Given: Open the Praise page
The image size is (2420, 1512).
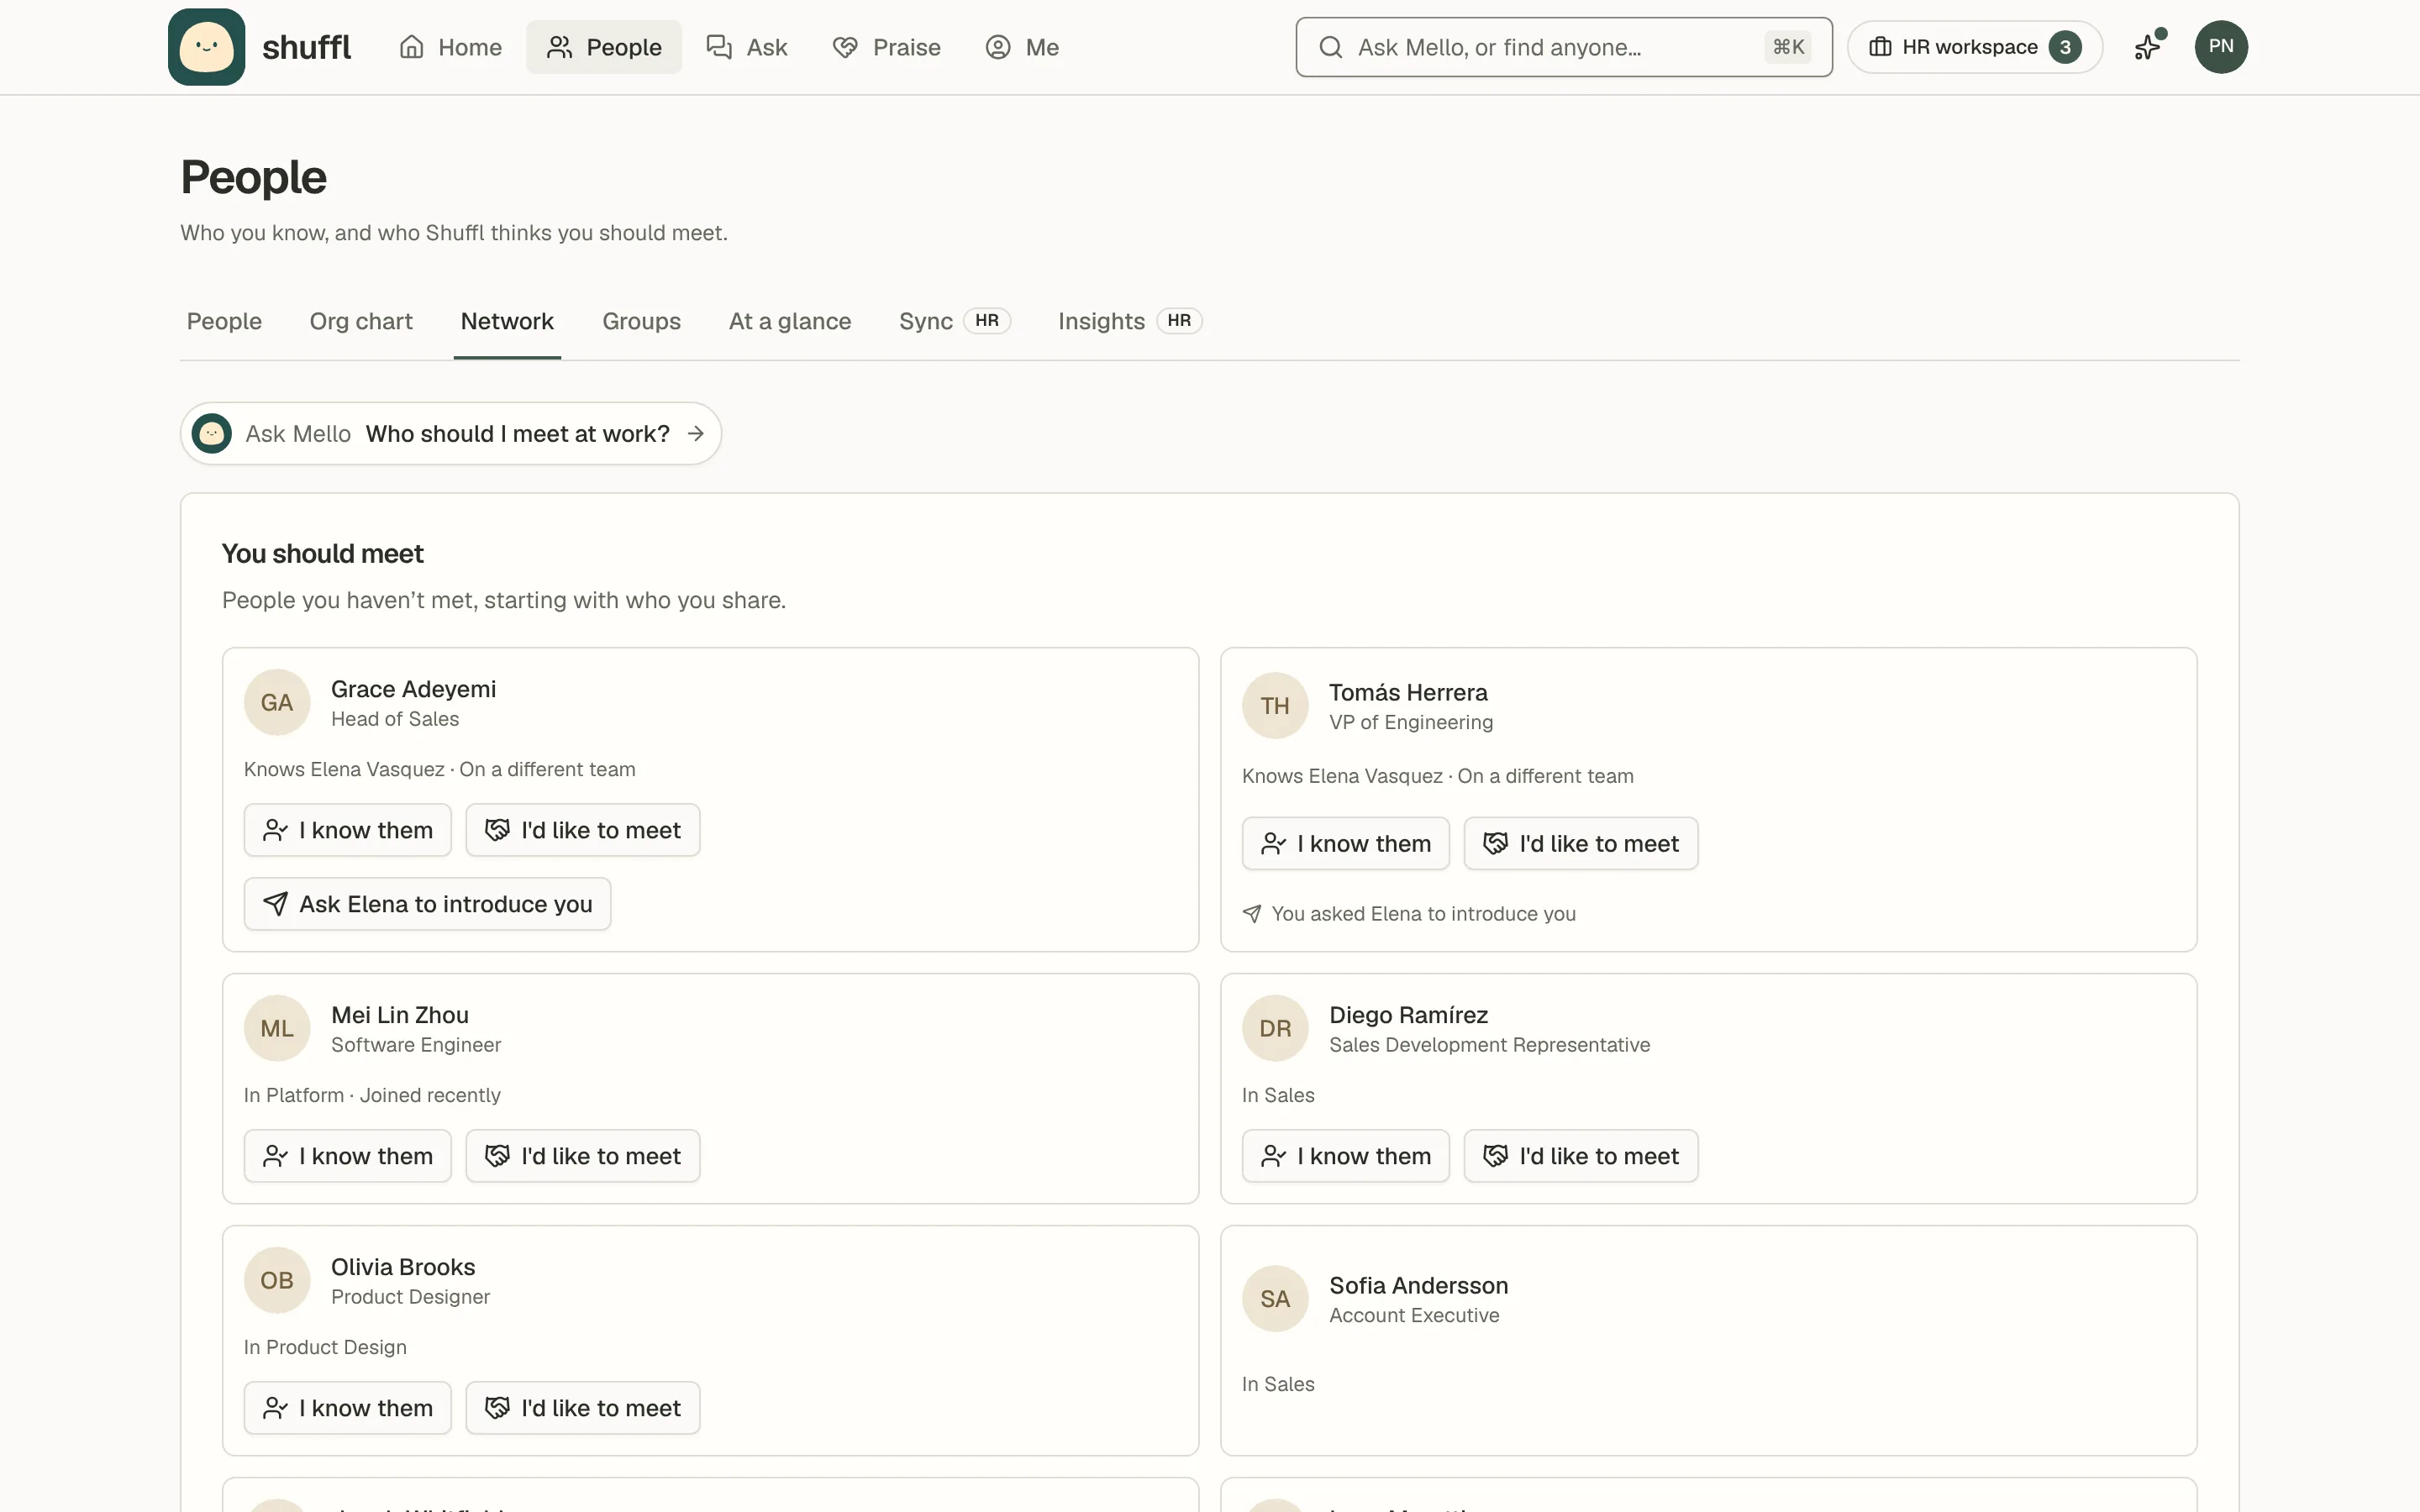Looking at the screenshot, I should coord(886,47).
